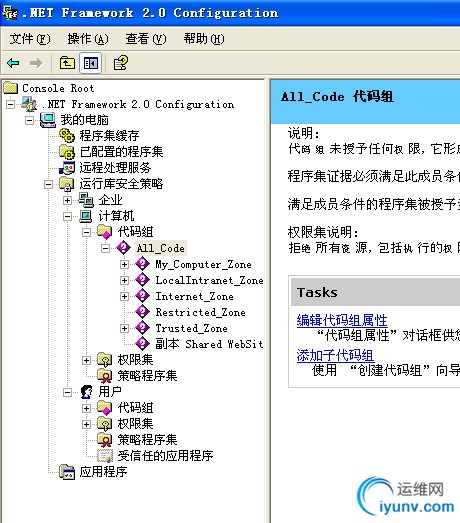Toggle the Show/Hide Console Tree button
Image resolution: width=460 pixels, height=523 pixels.
pos(90,63)
